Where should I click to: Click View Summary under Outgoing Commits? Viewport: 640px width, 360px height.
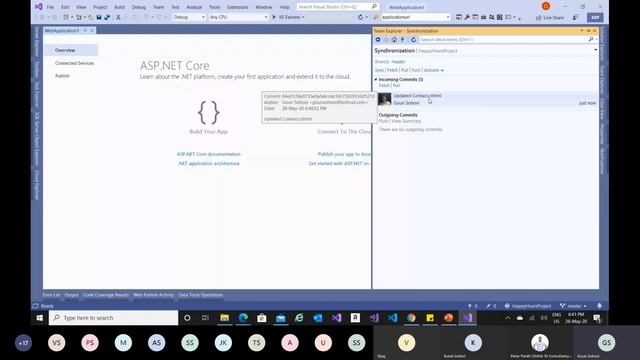406,121
